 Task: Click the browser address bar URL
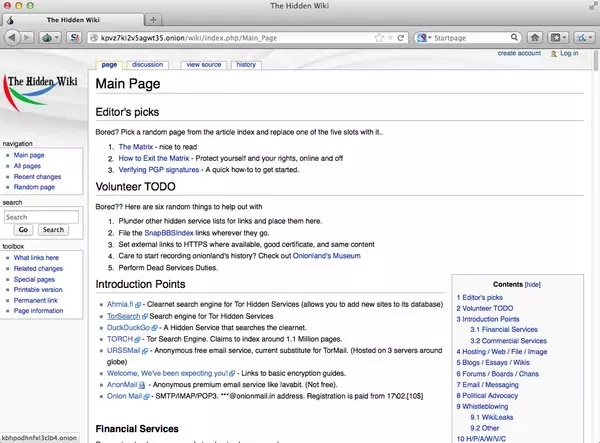tap(189, 37)
